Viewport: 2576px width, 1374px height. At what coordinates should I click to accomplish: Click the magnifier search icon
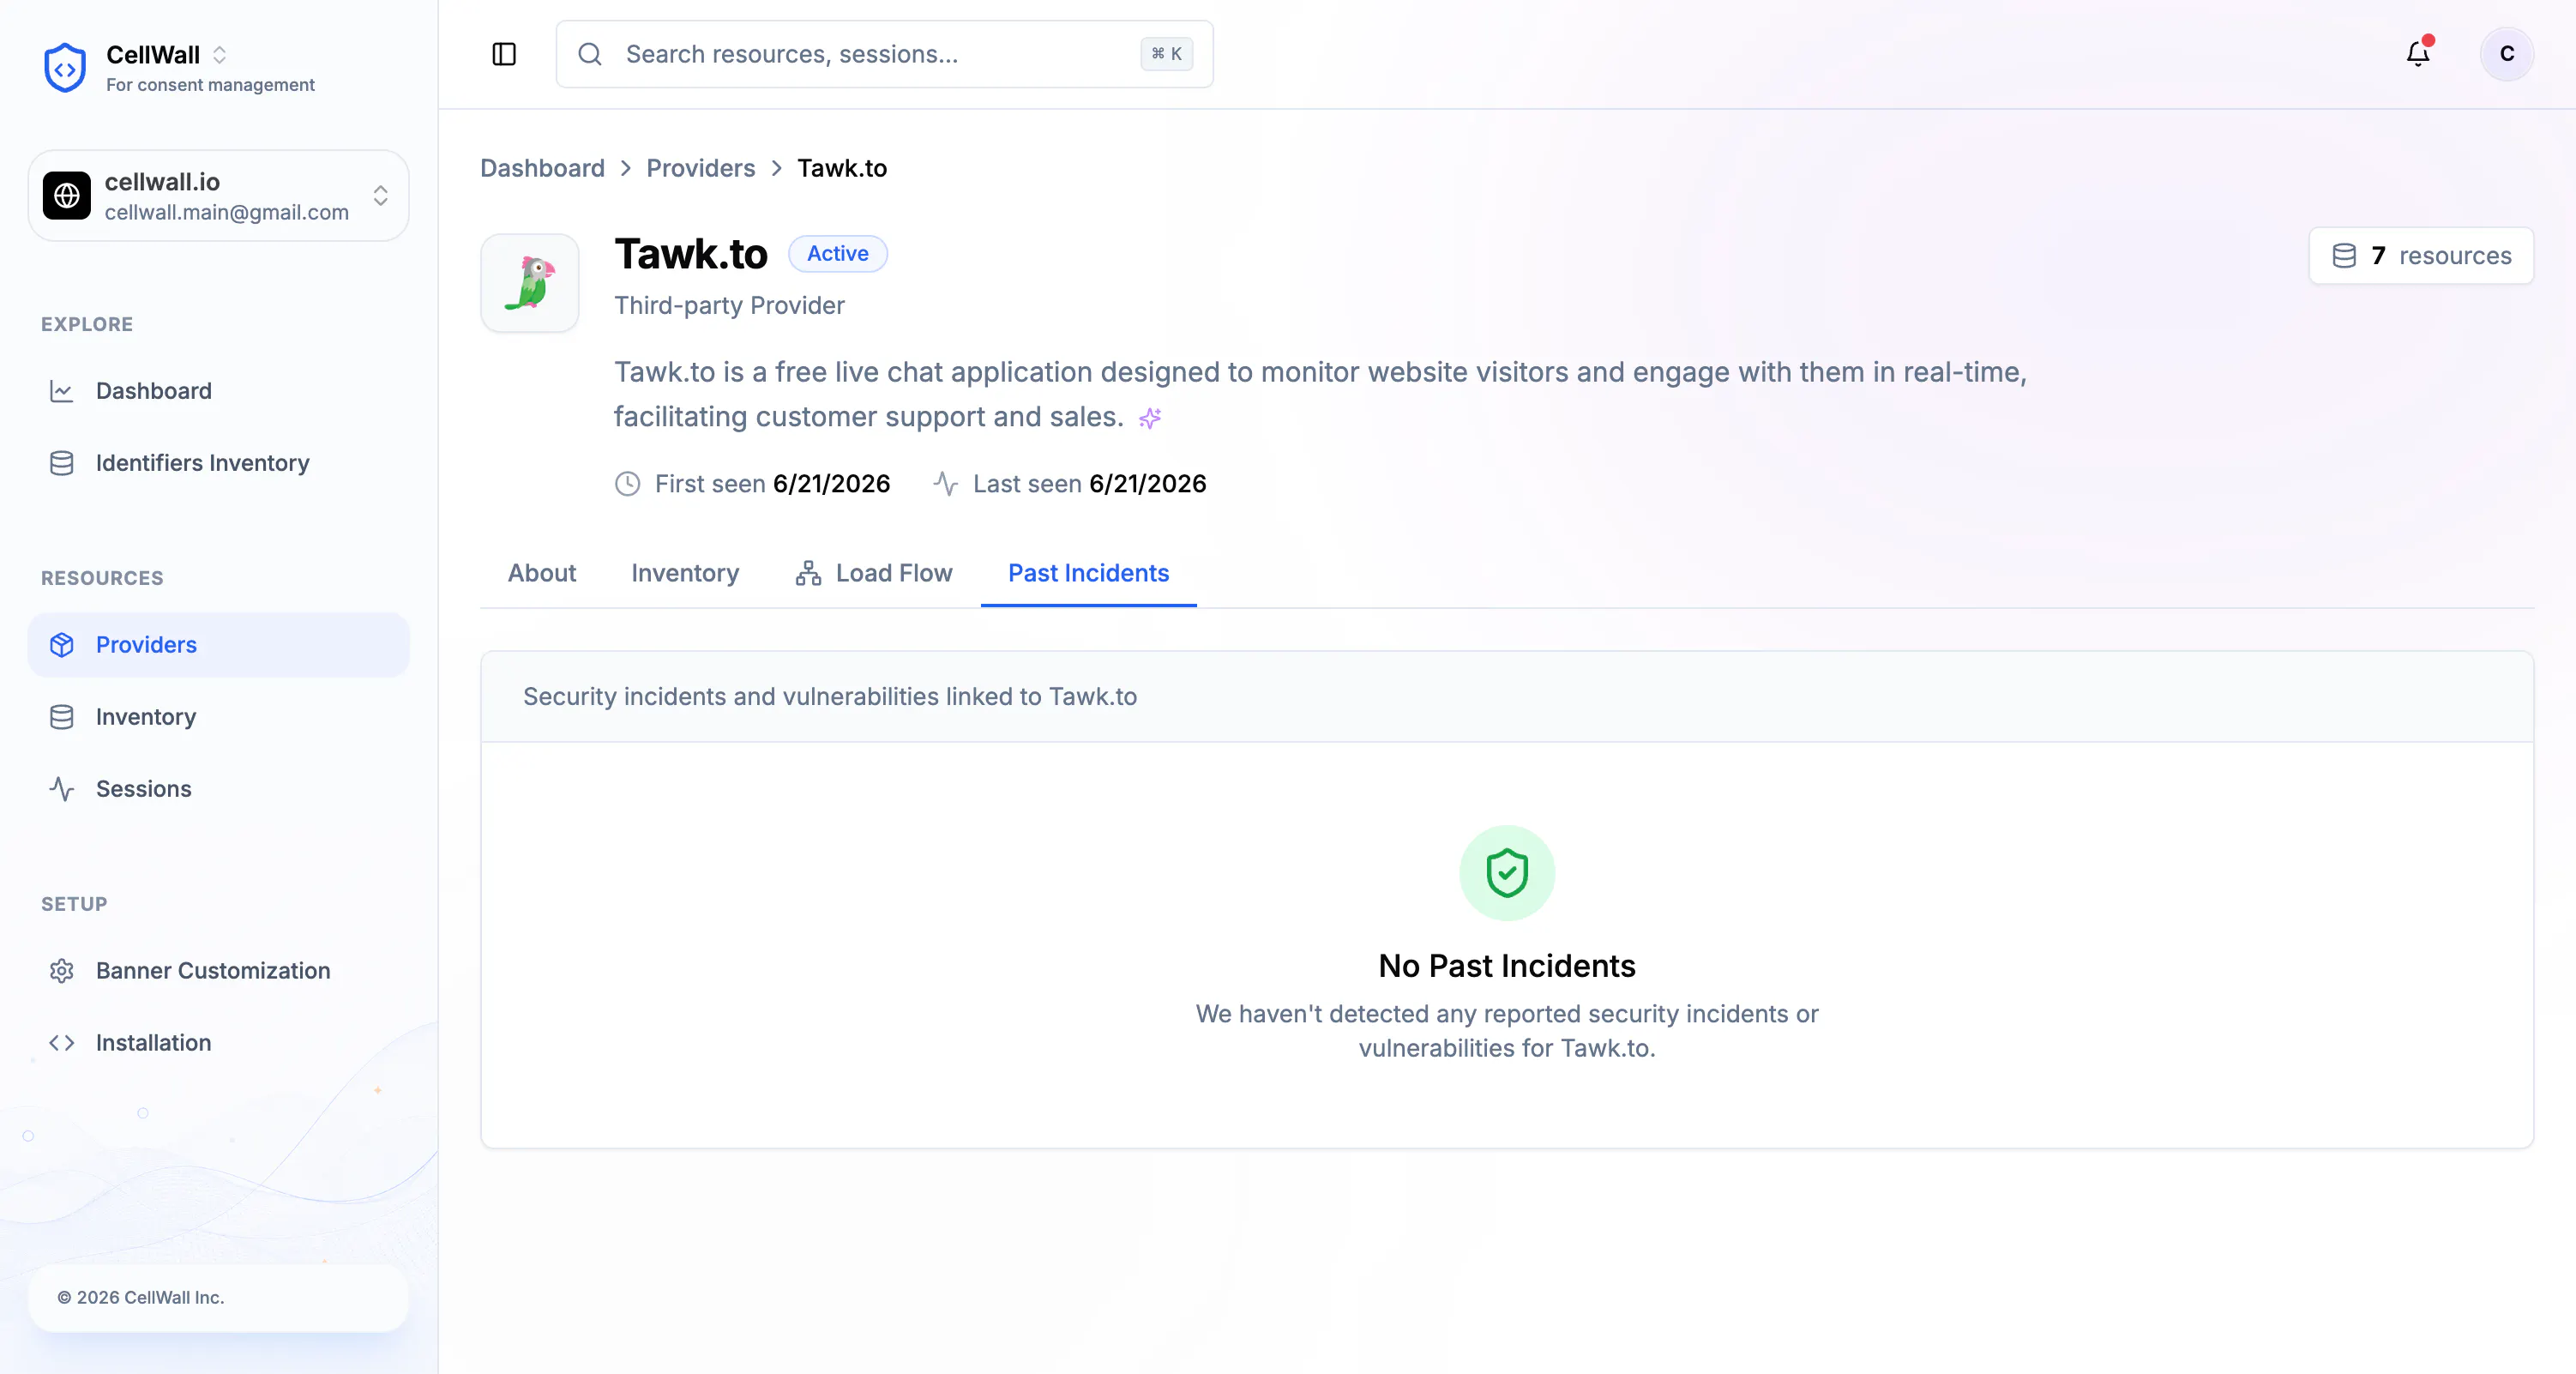(x=590, y=54)
